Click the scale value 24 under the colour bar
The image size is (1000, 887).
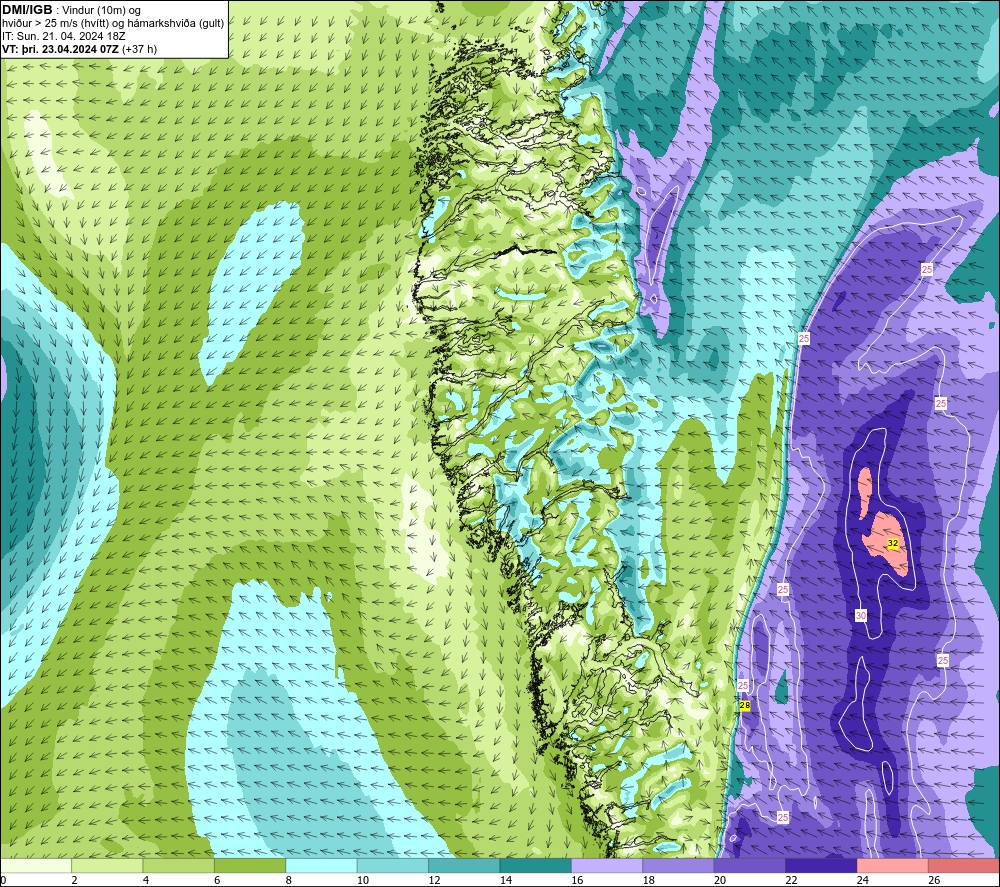pyautogui.click(x=863, y=880)
